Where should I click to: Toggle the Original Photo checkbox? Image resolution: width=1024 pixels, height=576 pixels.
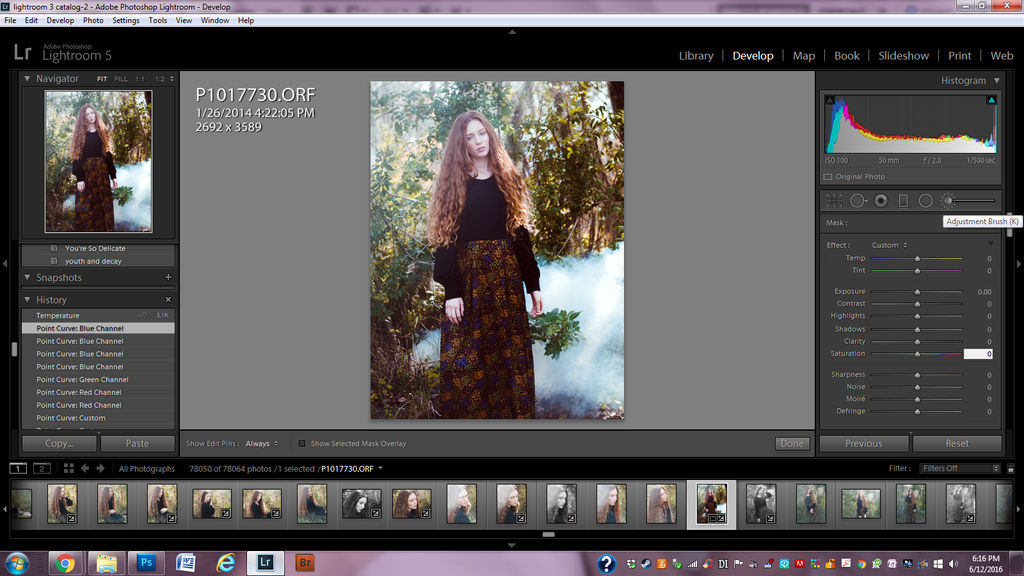pyautogui.click(x=828, y=177)
